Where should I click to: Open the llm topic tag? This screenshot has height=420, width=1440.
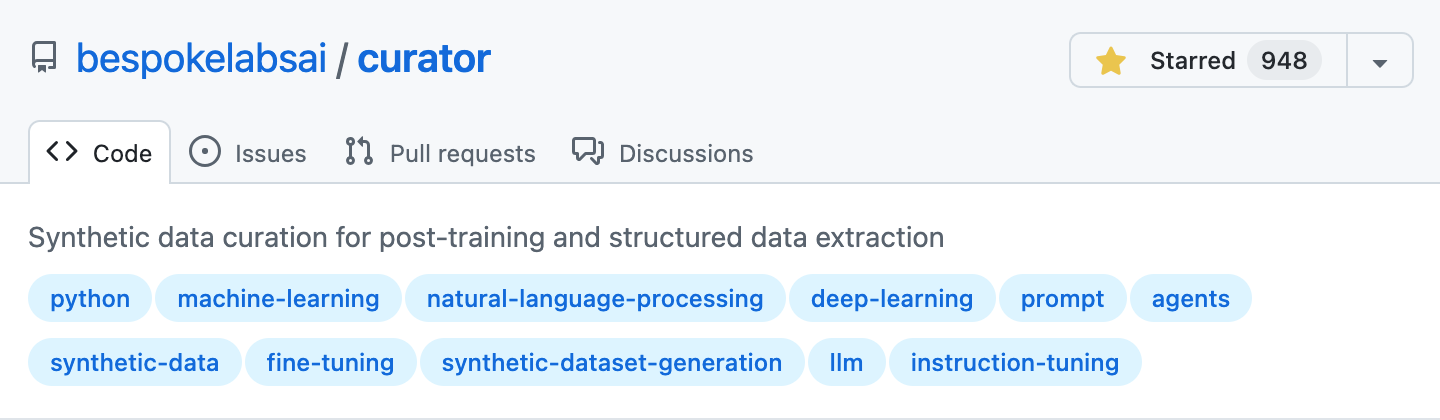click(x=846, y=362)
